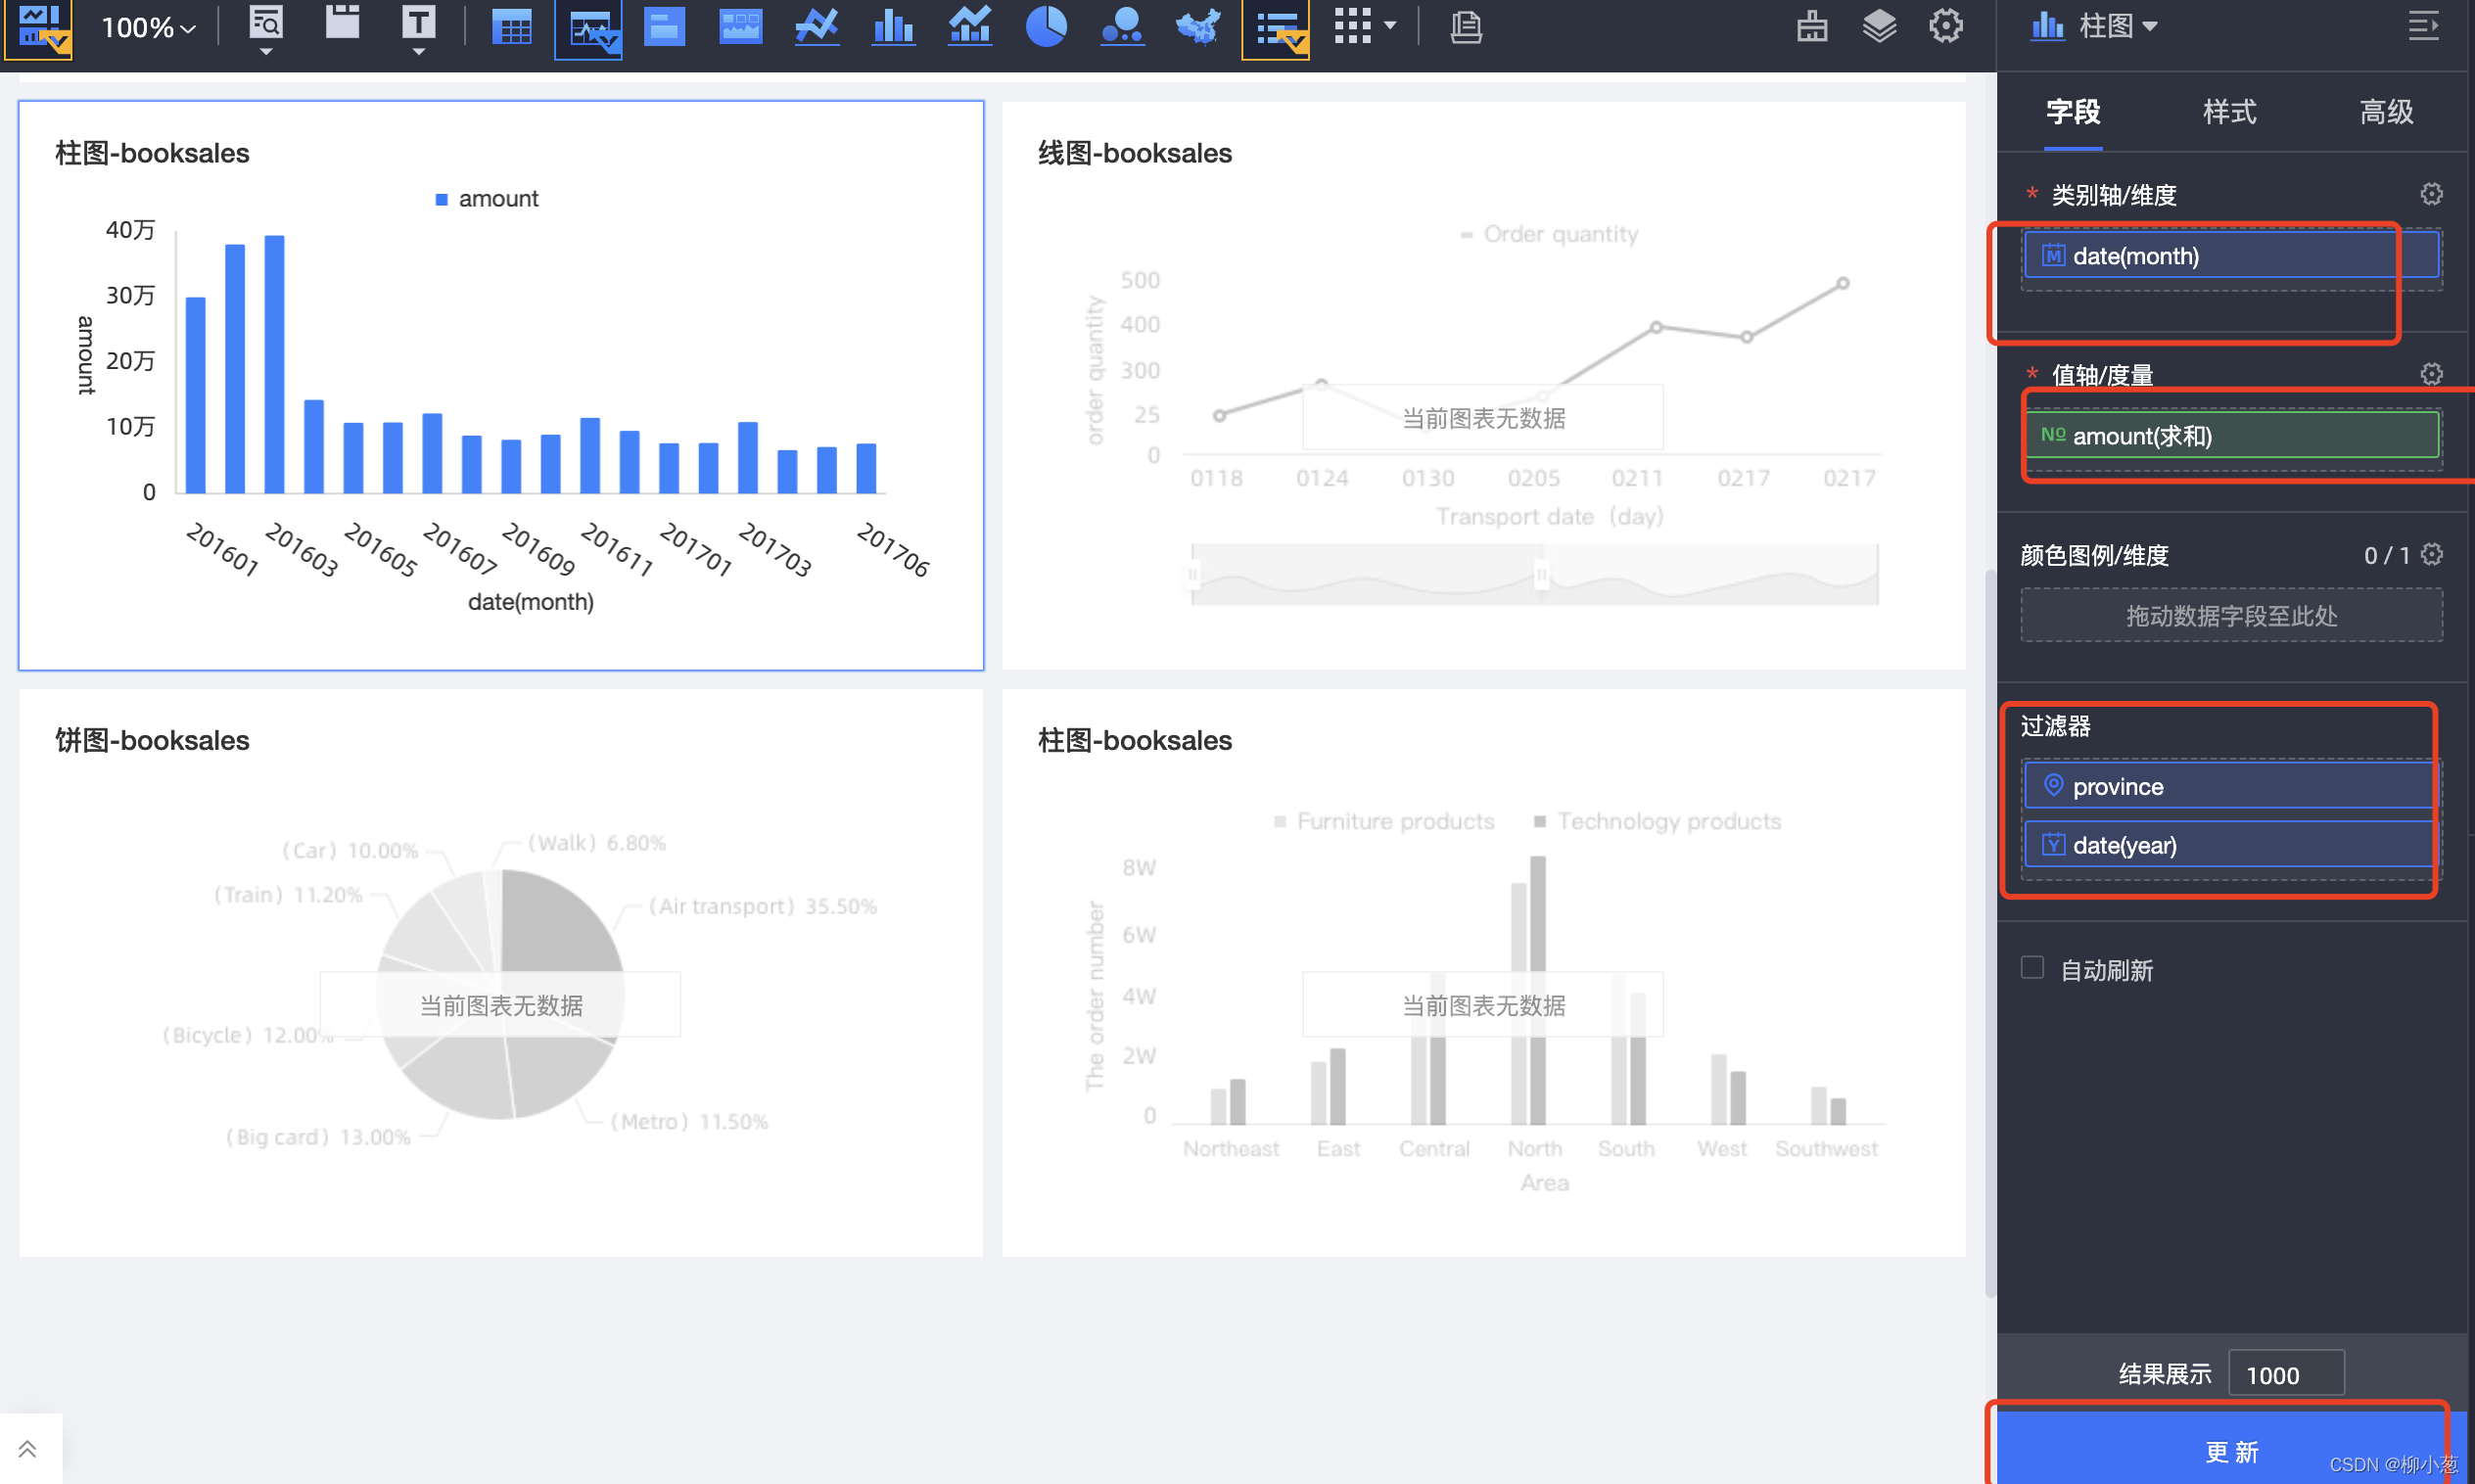2475x1484 pixels.
Task: Open settings gear for 颜色图例/维度
Action: click(x=2431, y=554)
